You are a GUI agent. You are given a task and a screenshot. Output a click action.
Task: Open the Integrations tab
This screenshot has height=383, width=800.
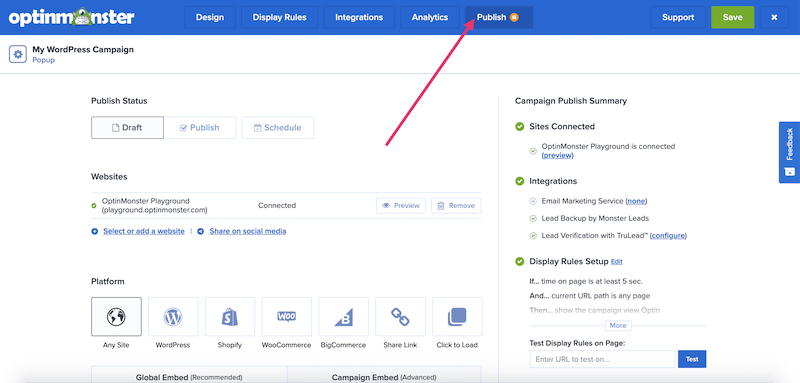point(359,17)
